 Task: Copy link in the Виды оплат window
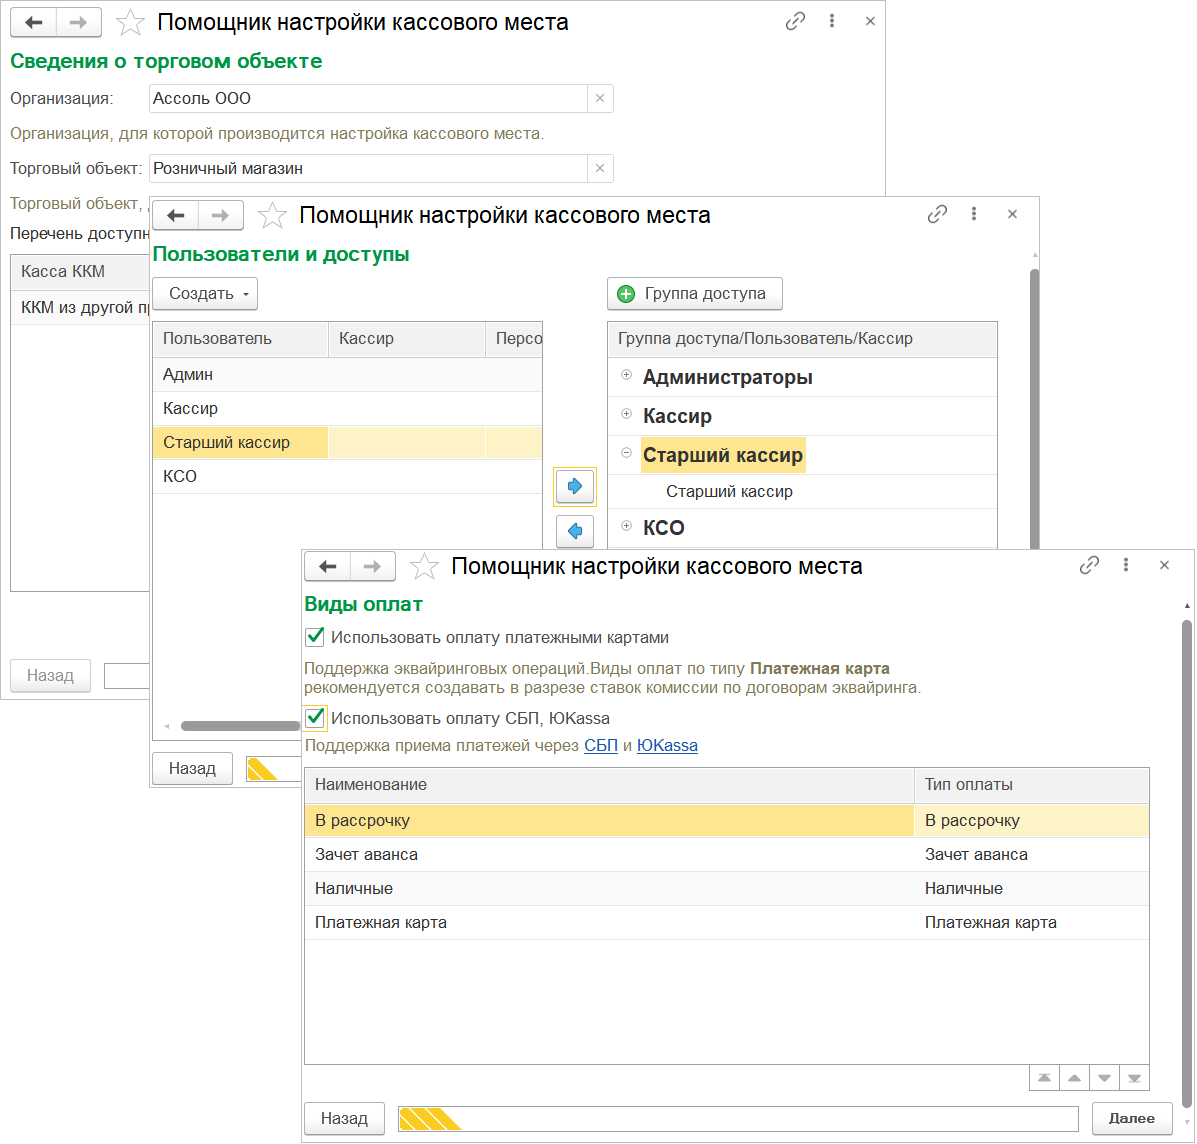[x=1089, y=566]
